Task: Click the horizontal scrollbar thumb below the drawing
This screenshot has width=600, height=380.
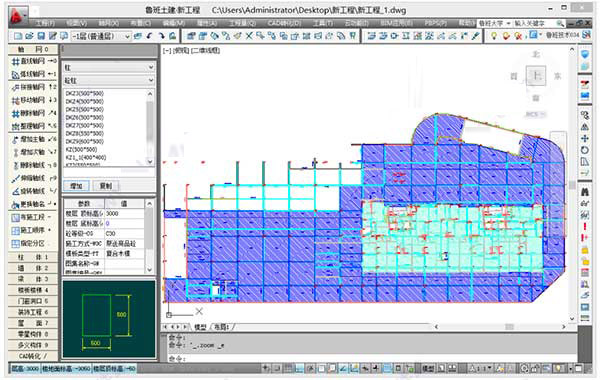Action: (509, 327)
